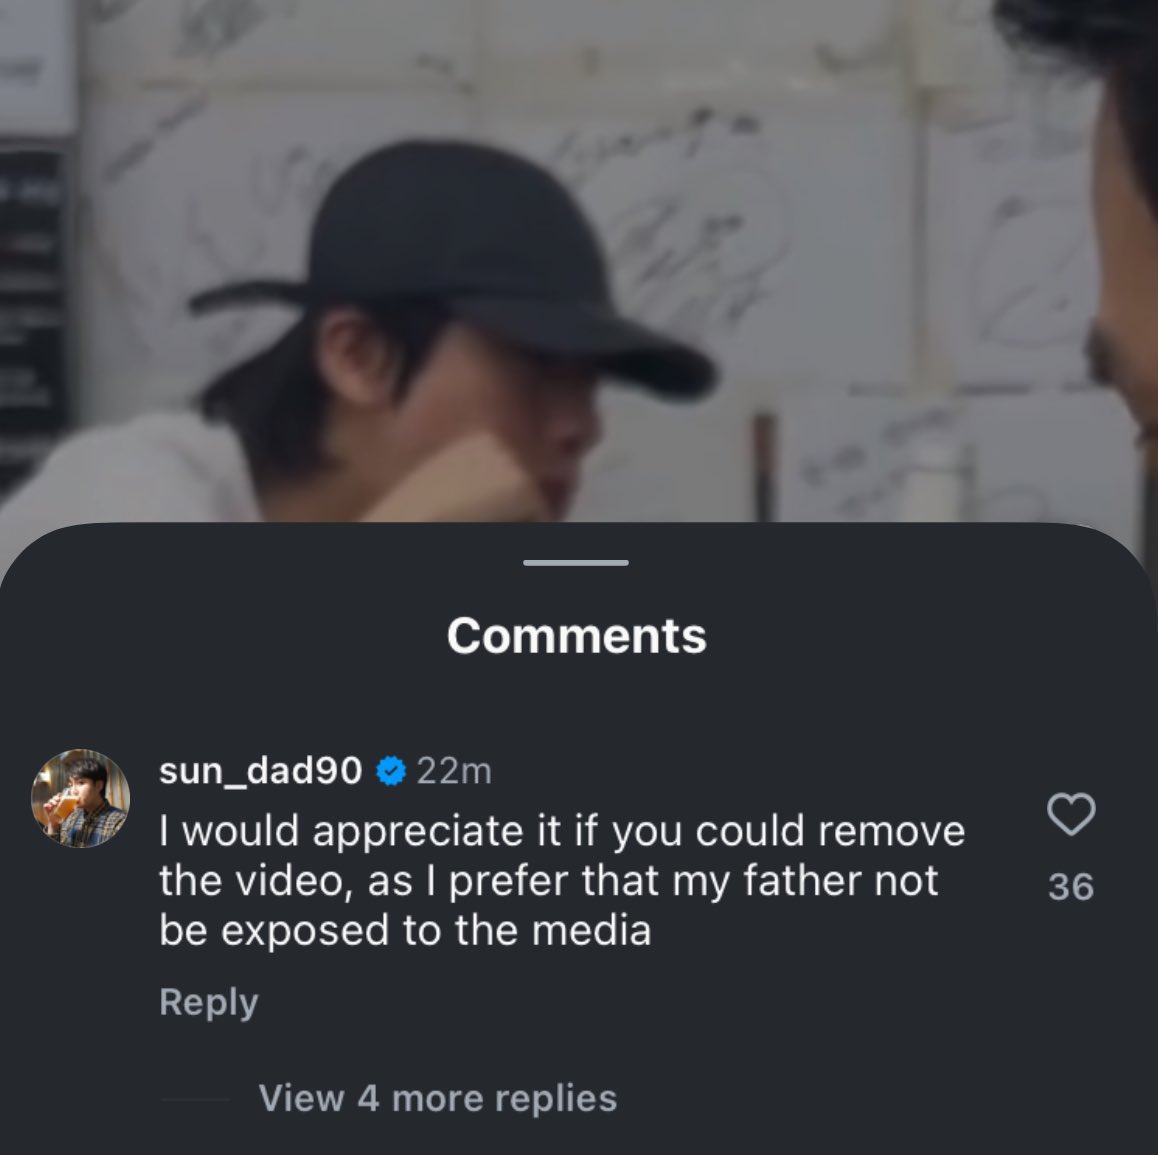The image size is (1158, 1155).
Task: Click the Comments heading
Action: pyautogui.click(x=576, y=636)
